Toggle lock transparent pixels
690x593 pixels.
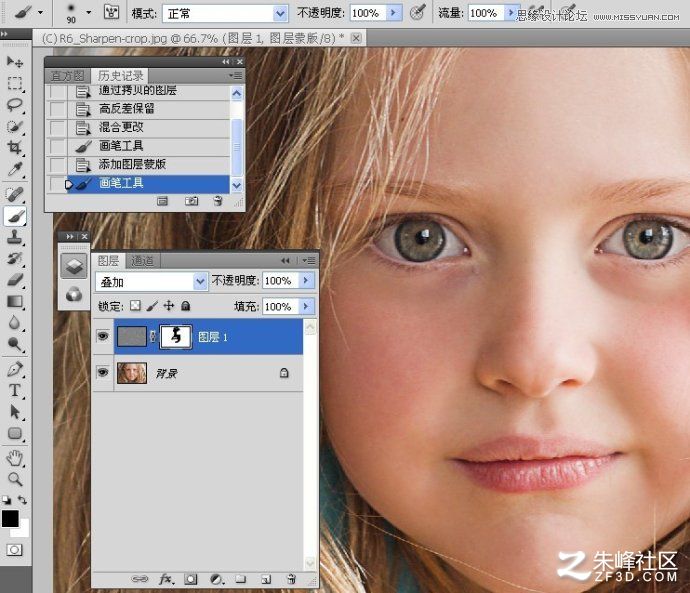136,305
